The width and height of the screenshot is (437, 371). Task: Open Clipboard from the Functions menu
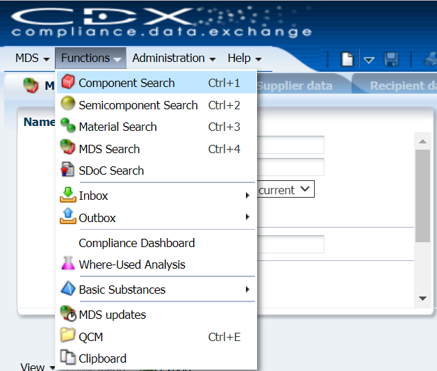(157, 358)
